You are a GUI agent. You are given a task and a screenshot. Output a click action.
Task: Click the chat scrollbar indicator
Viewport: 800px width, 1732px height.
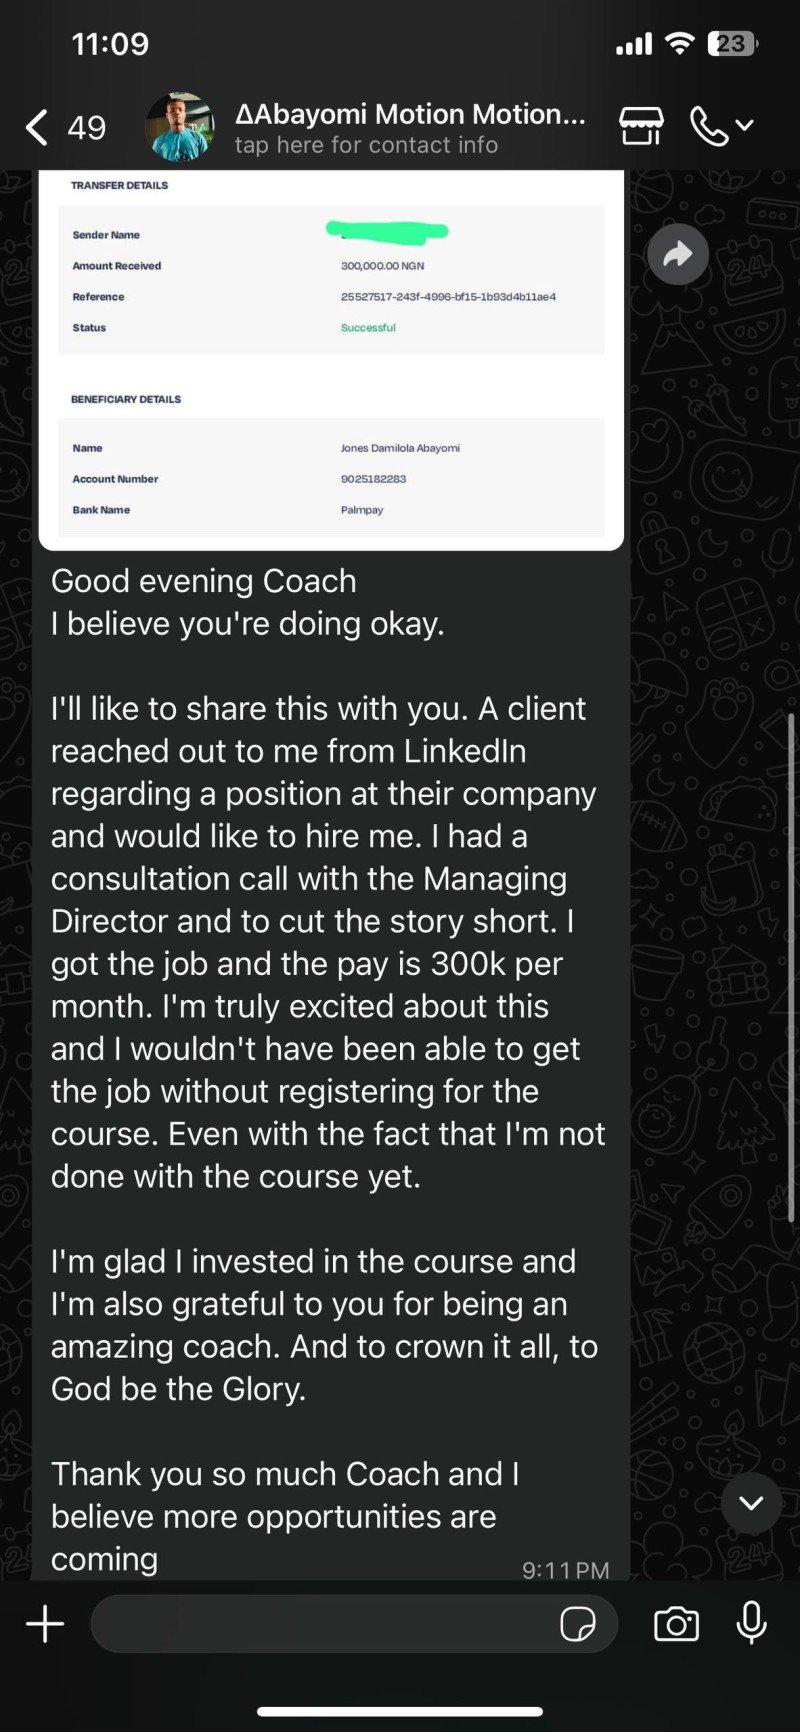pyautogui.click(x=791, y=968)
